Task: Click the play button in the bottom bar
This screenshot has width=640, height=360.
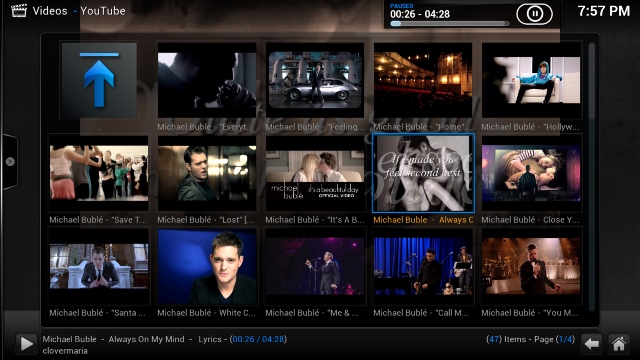Action: [x=26, y=343]
